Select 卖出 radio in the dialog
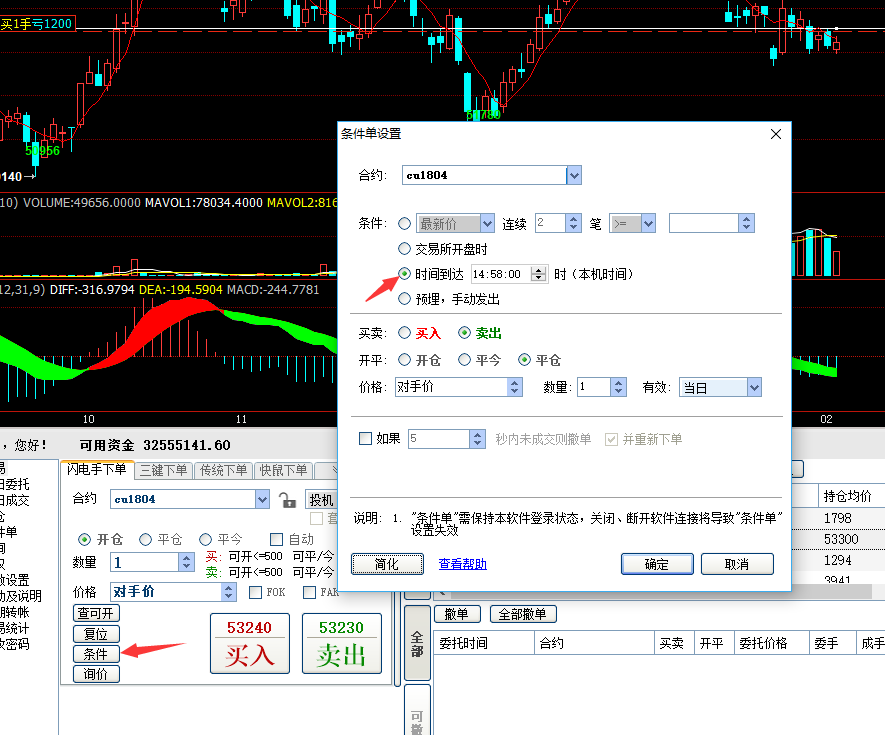The image size is (885, 735). pyautogui.click(x=464, y=333)
